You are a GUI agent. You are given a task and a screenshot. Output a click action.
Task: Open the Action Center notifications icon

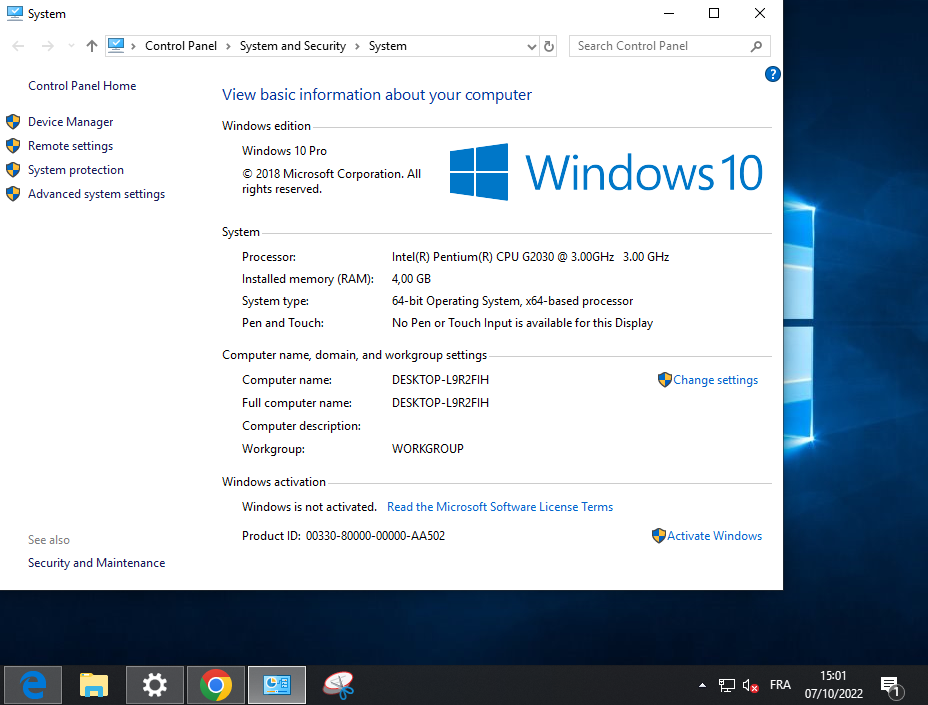[892, 686]
